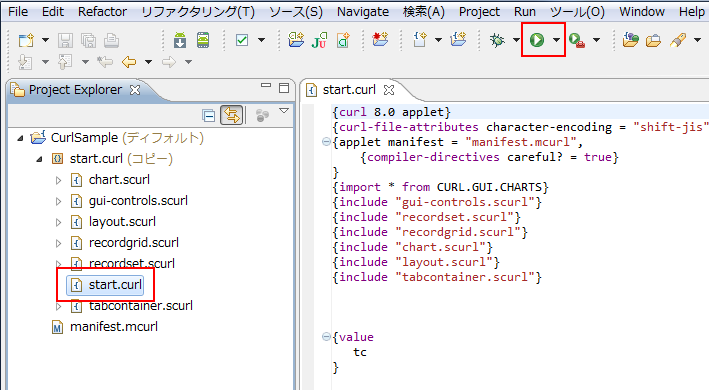This screenshot has height=390, width=709.
Task: Click the new Android project folder icon
Action: pyautogui.click(x=296, y=40)
